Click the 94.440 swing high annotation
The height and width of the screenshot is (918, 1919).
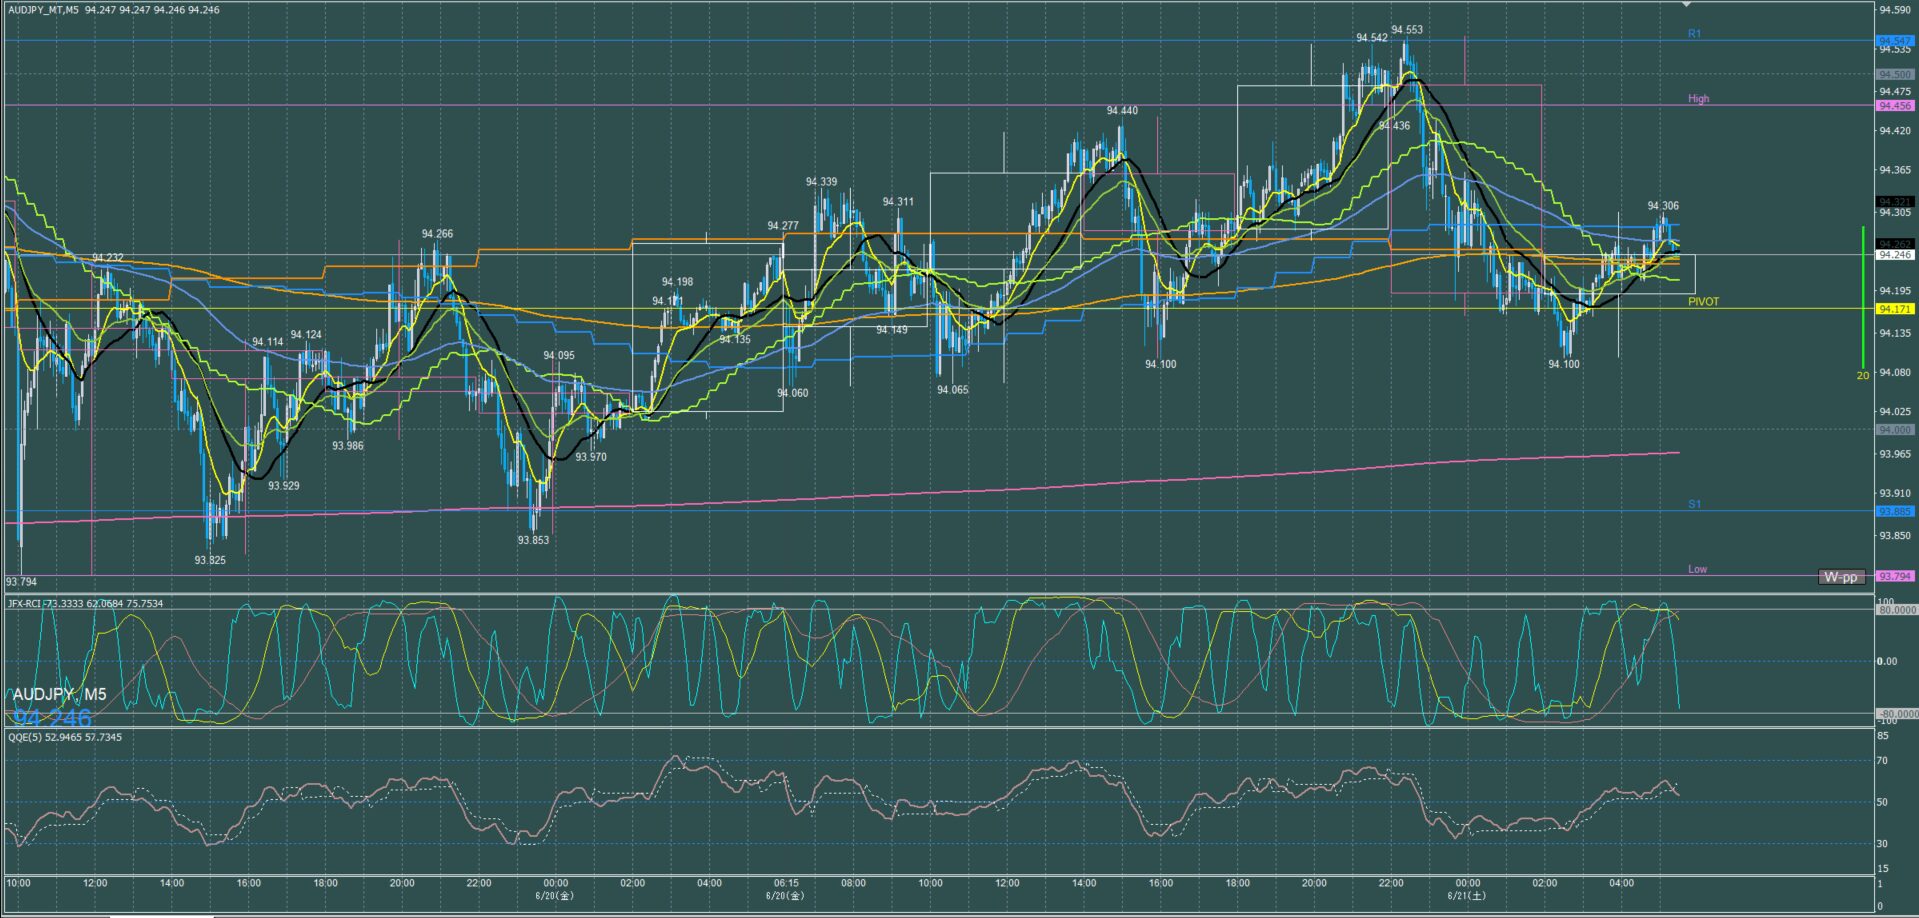[1122, 111]
